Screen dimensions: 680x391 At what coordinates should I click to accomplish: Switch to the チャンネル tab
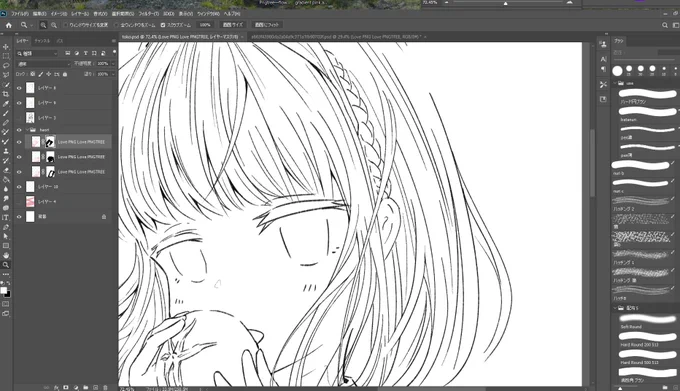pyautogui.click(x=42, y=41)
